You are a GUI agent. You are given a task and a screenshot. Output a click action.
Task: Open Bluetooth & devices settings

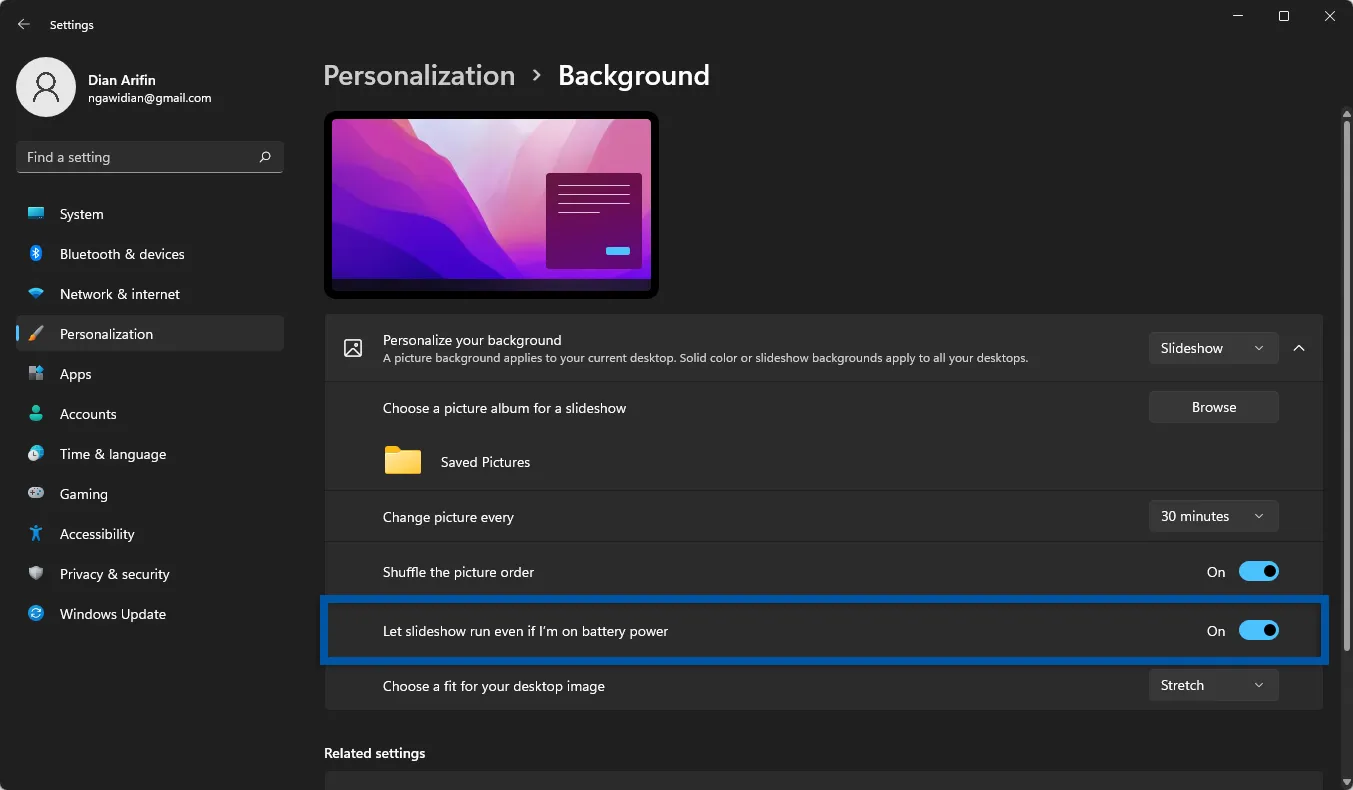pos(36,254)
